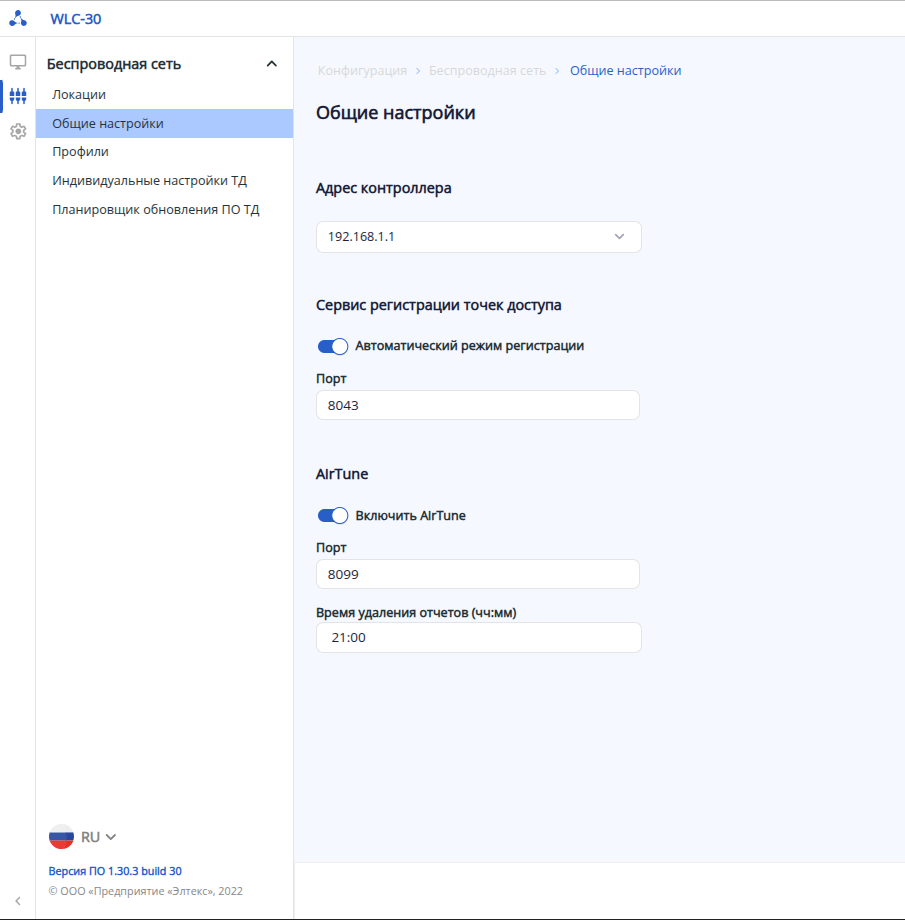Click the Russian flag icon
Screen dimensions: 905x920
pyautogui.click(x=61, y=837)
